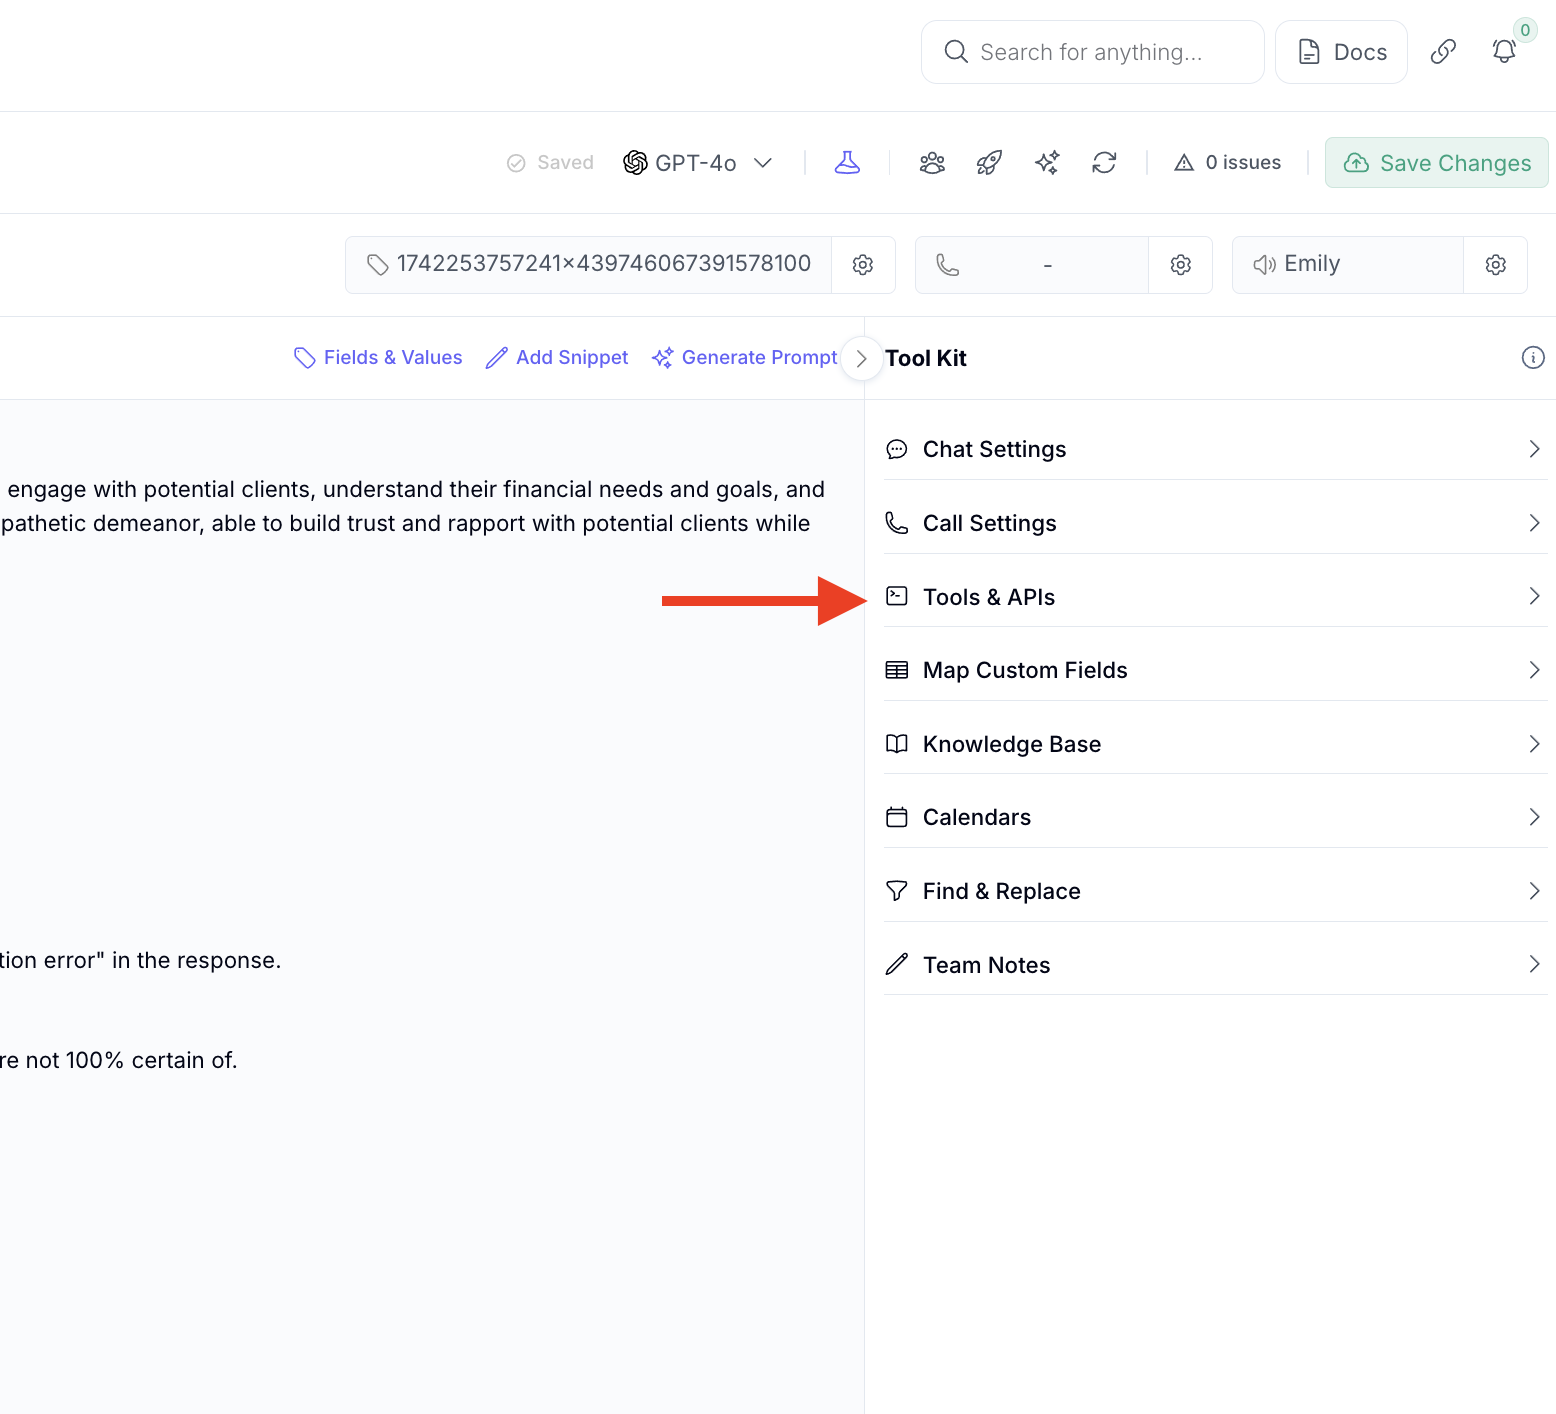The height and width of the screenshot is (1414, 1556).
Task: Open the notifications bell
Action: [1504, 52]
